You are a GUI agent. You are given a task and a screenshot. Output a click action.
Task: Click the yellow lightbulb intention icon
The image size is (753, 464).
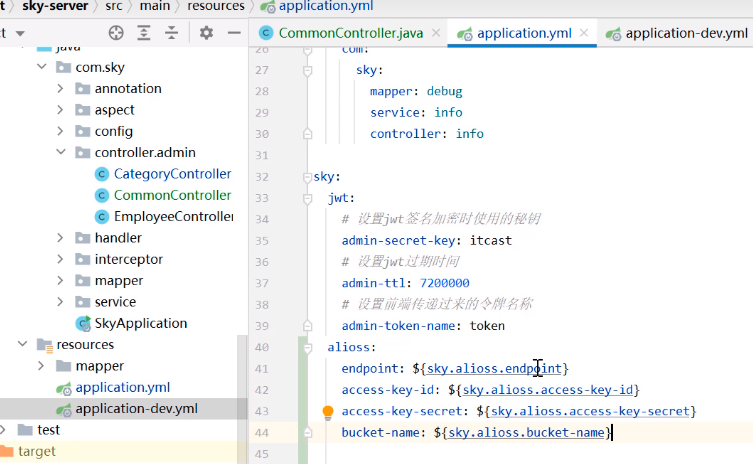pos(327,411)
